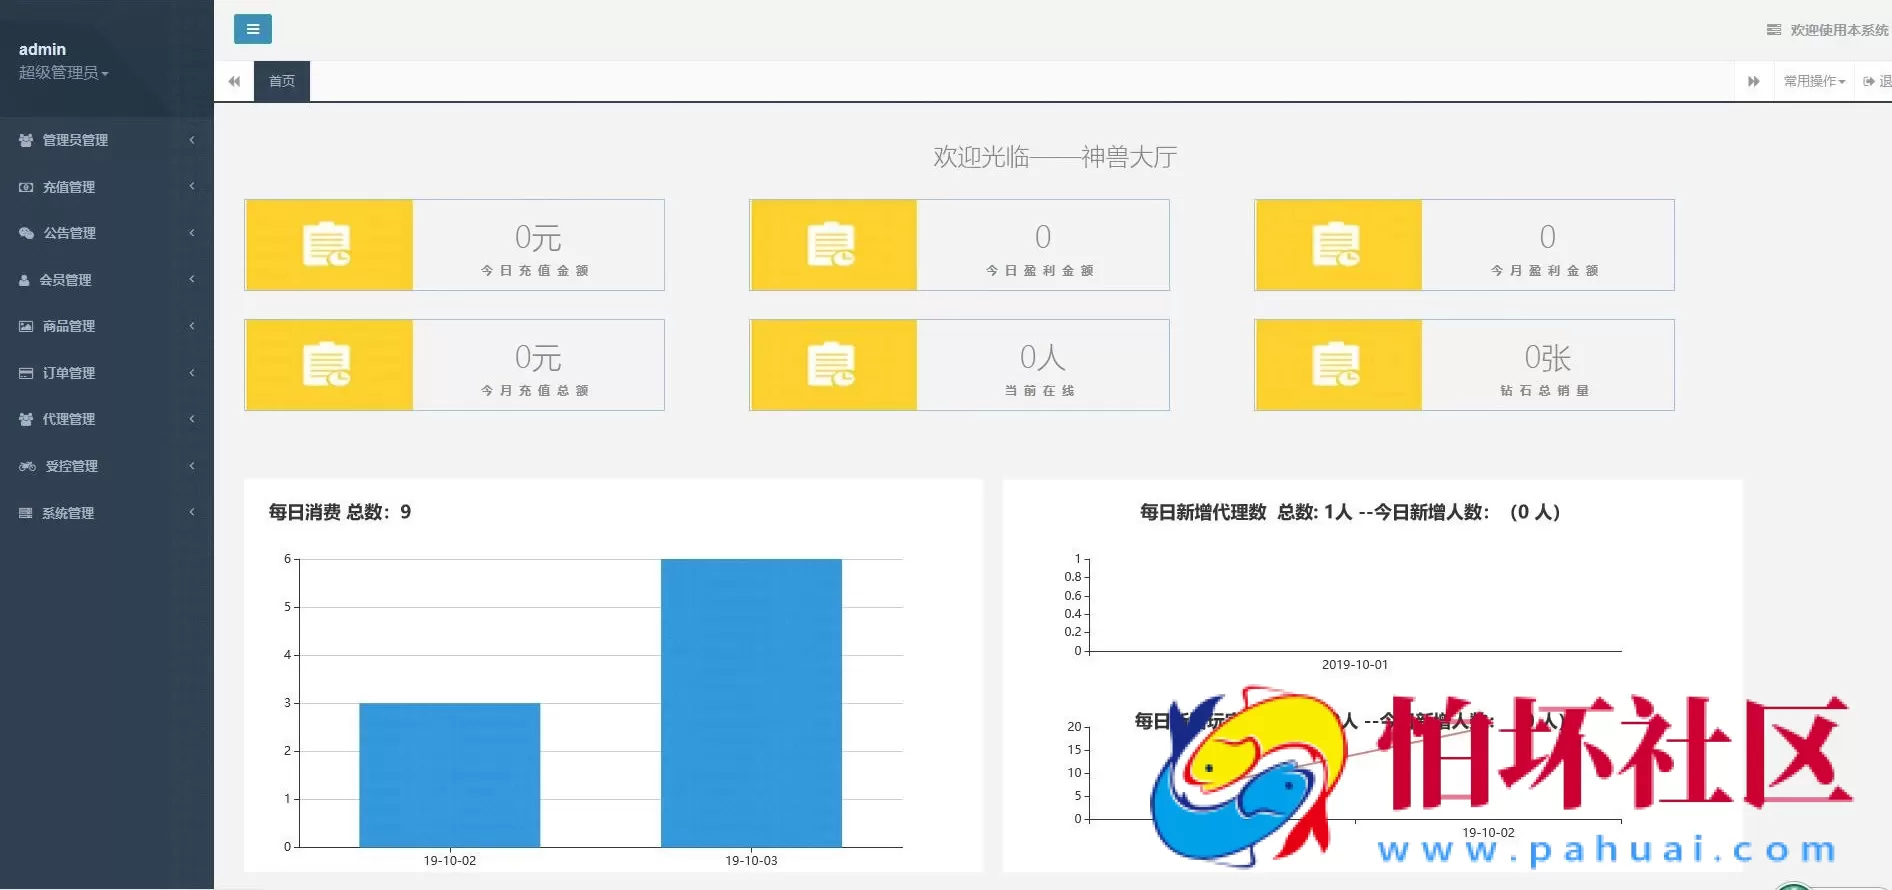Expand the 订单管理 menu chevron

(192, 373)
